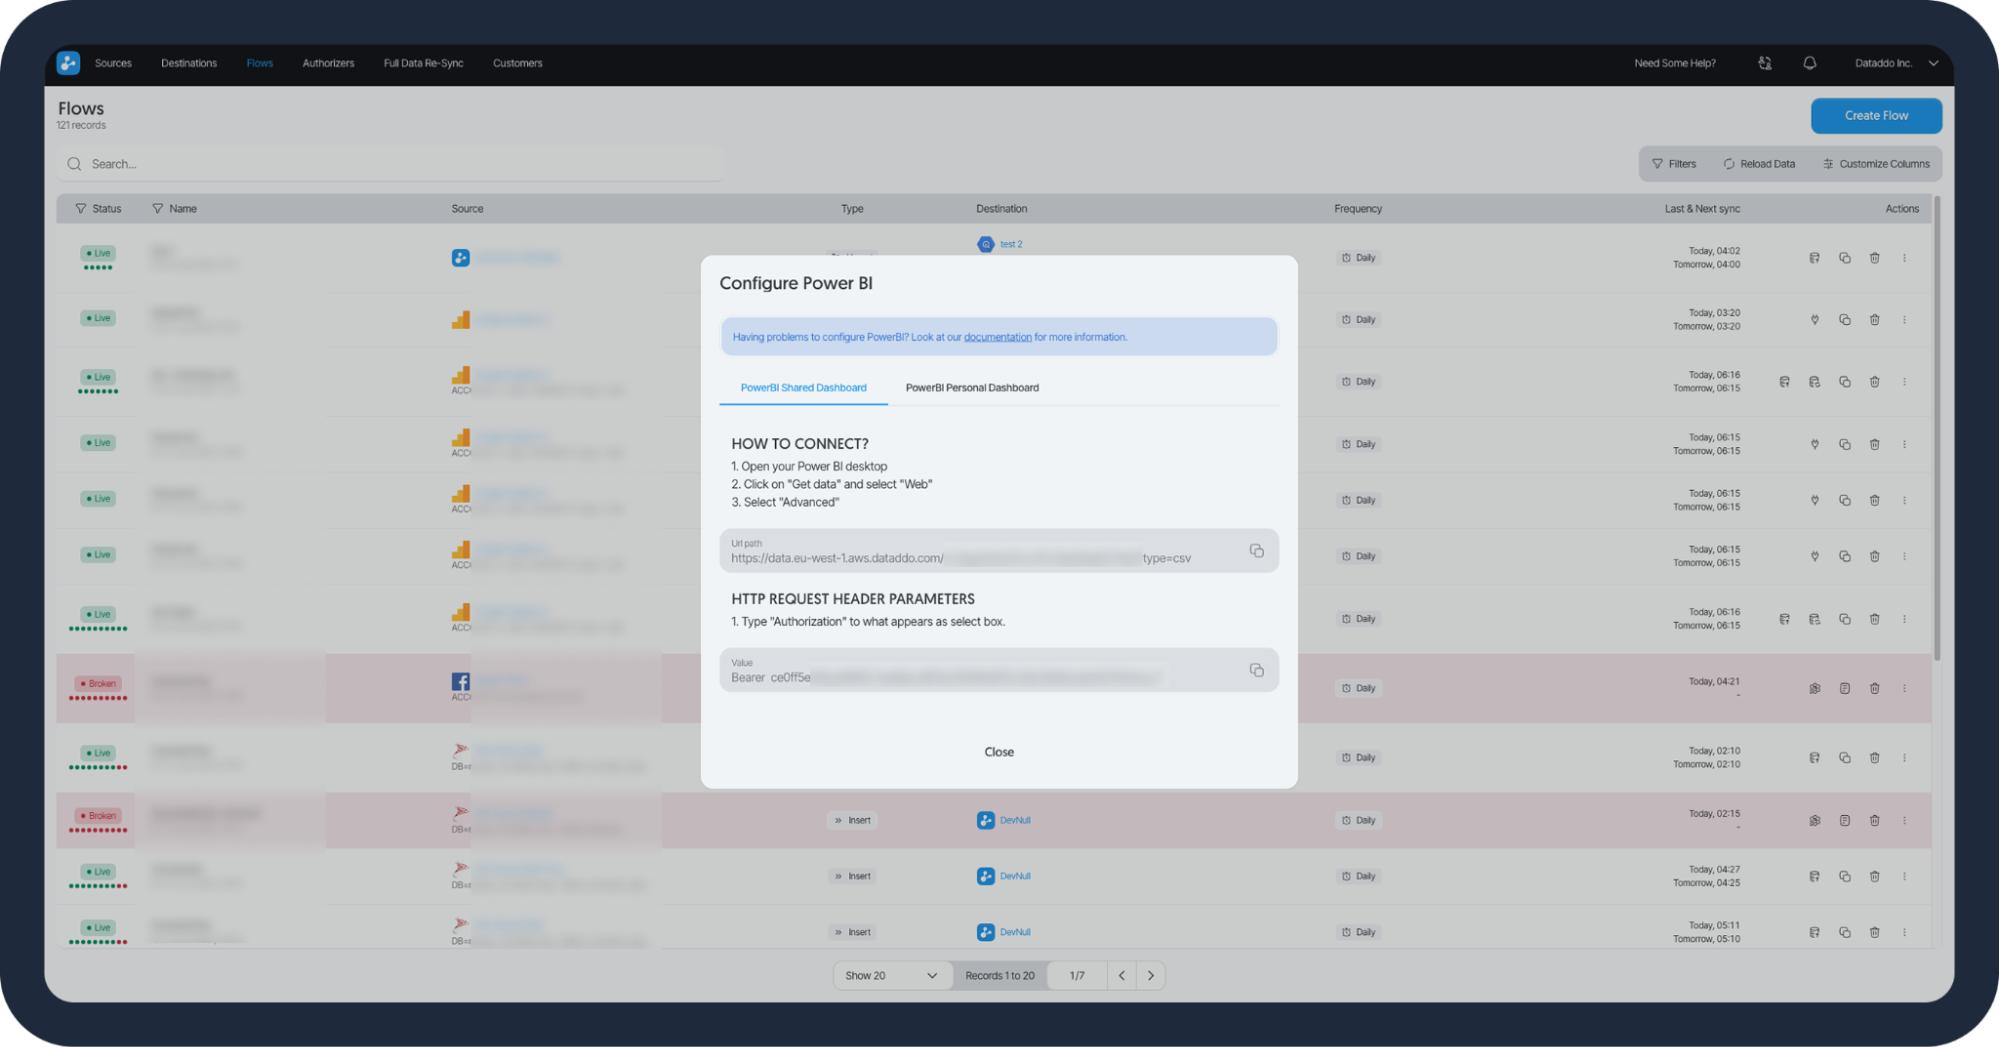The height and width of the screenshot is (1048, 1999).
Task: Close the Configure Power BI dialog
Action: (999, 752)
